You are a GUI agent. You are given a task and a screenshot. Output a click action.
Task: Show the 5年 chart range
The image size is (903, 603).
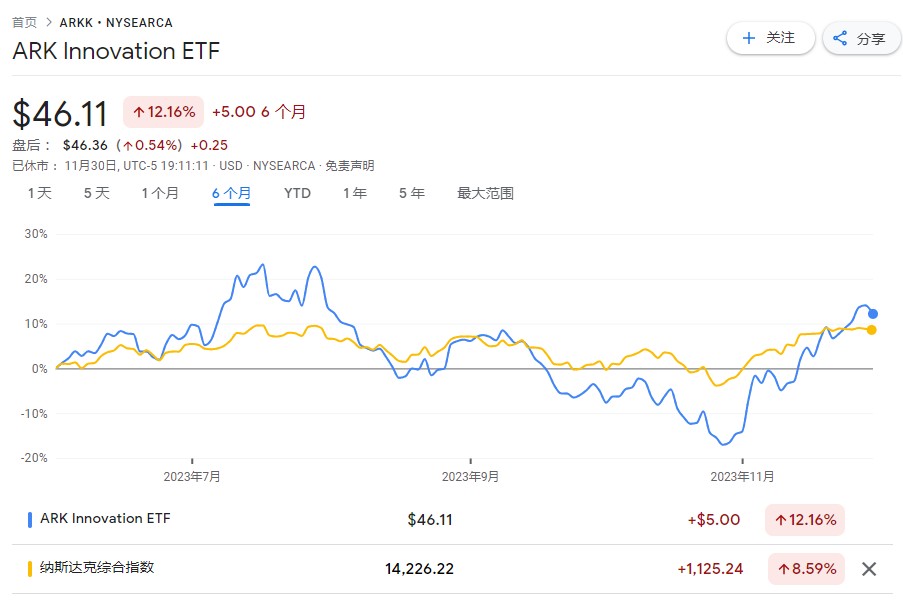pos(411,193)
